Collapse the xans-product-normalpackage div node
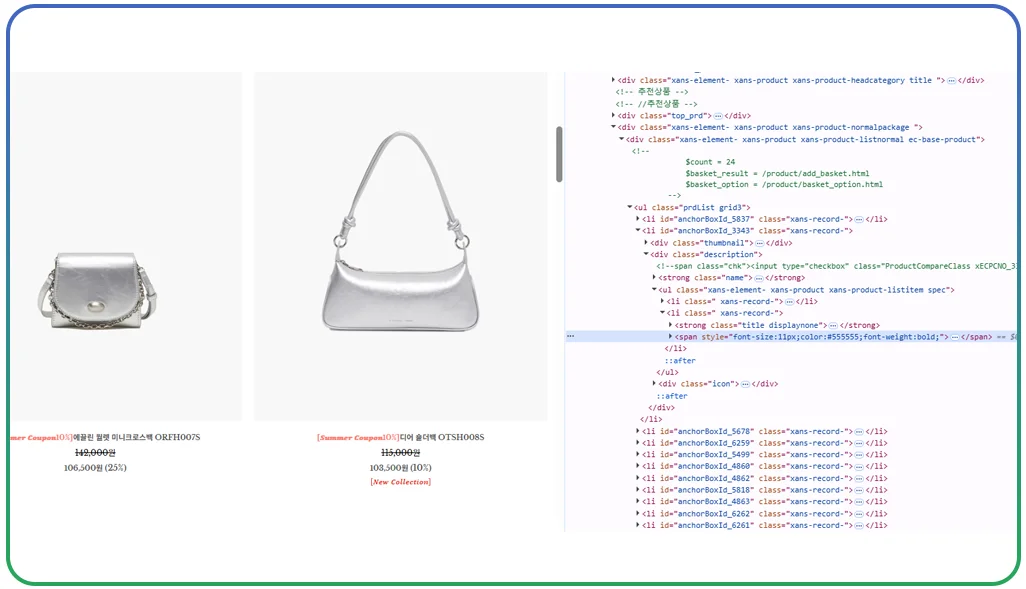The width and height of the screenshot is (1026, 589). [613, 127]
